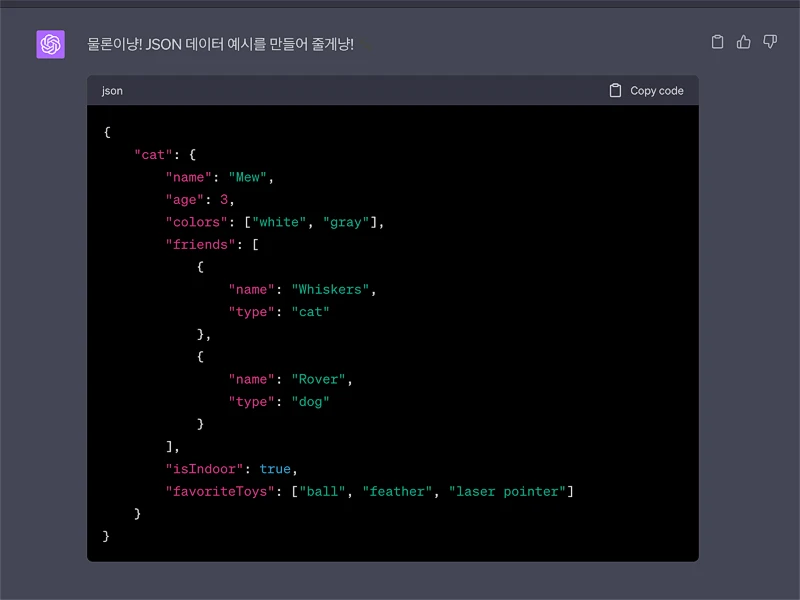Click the "white" string value
Viewport: 800px width, 600px height.
tap(279, 222)
